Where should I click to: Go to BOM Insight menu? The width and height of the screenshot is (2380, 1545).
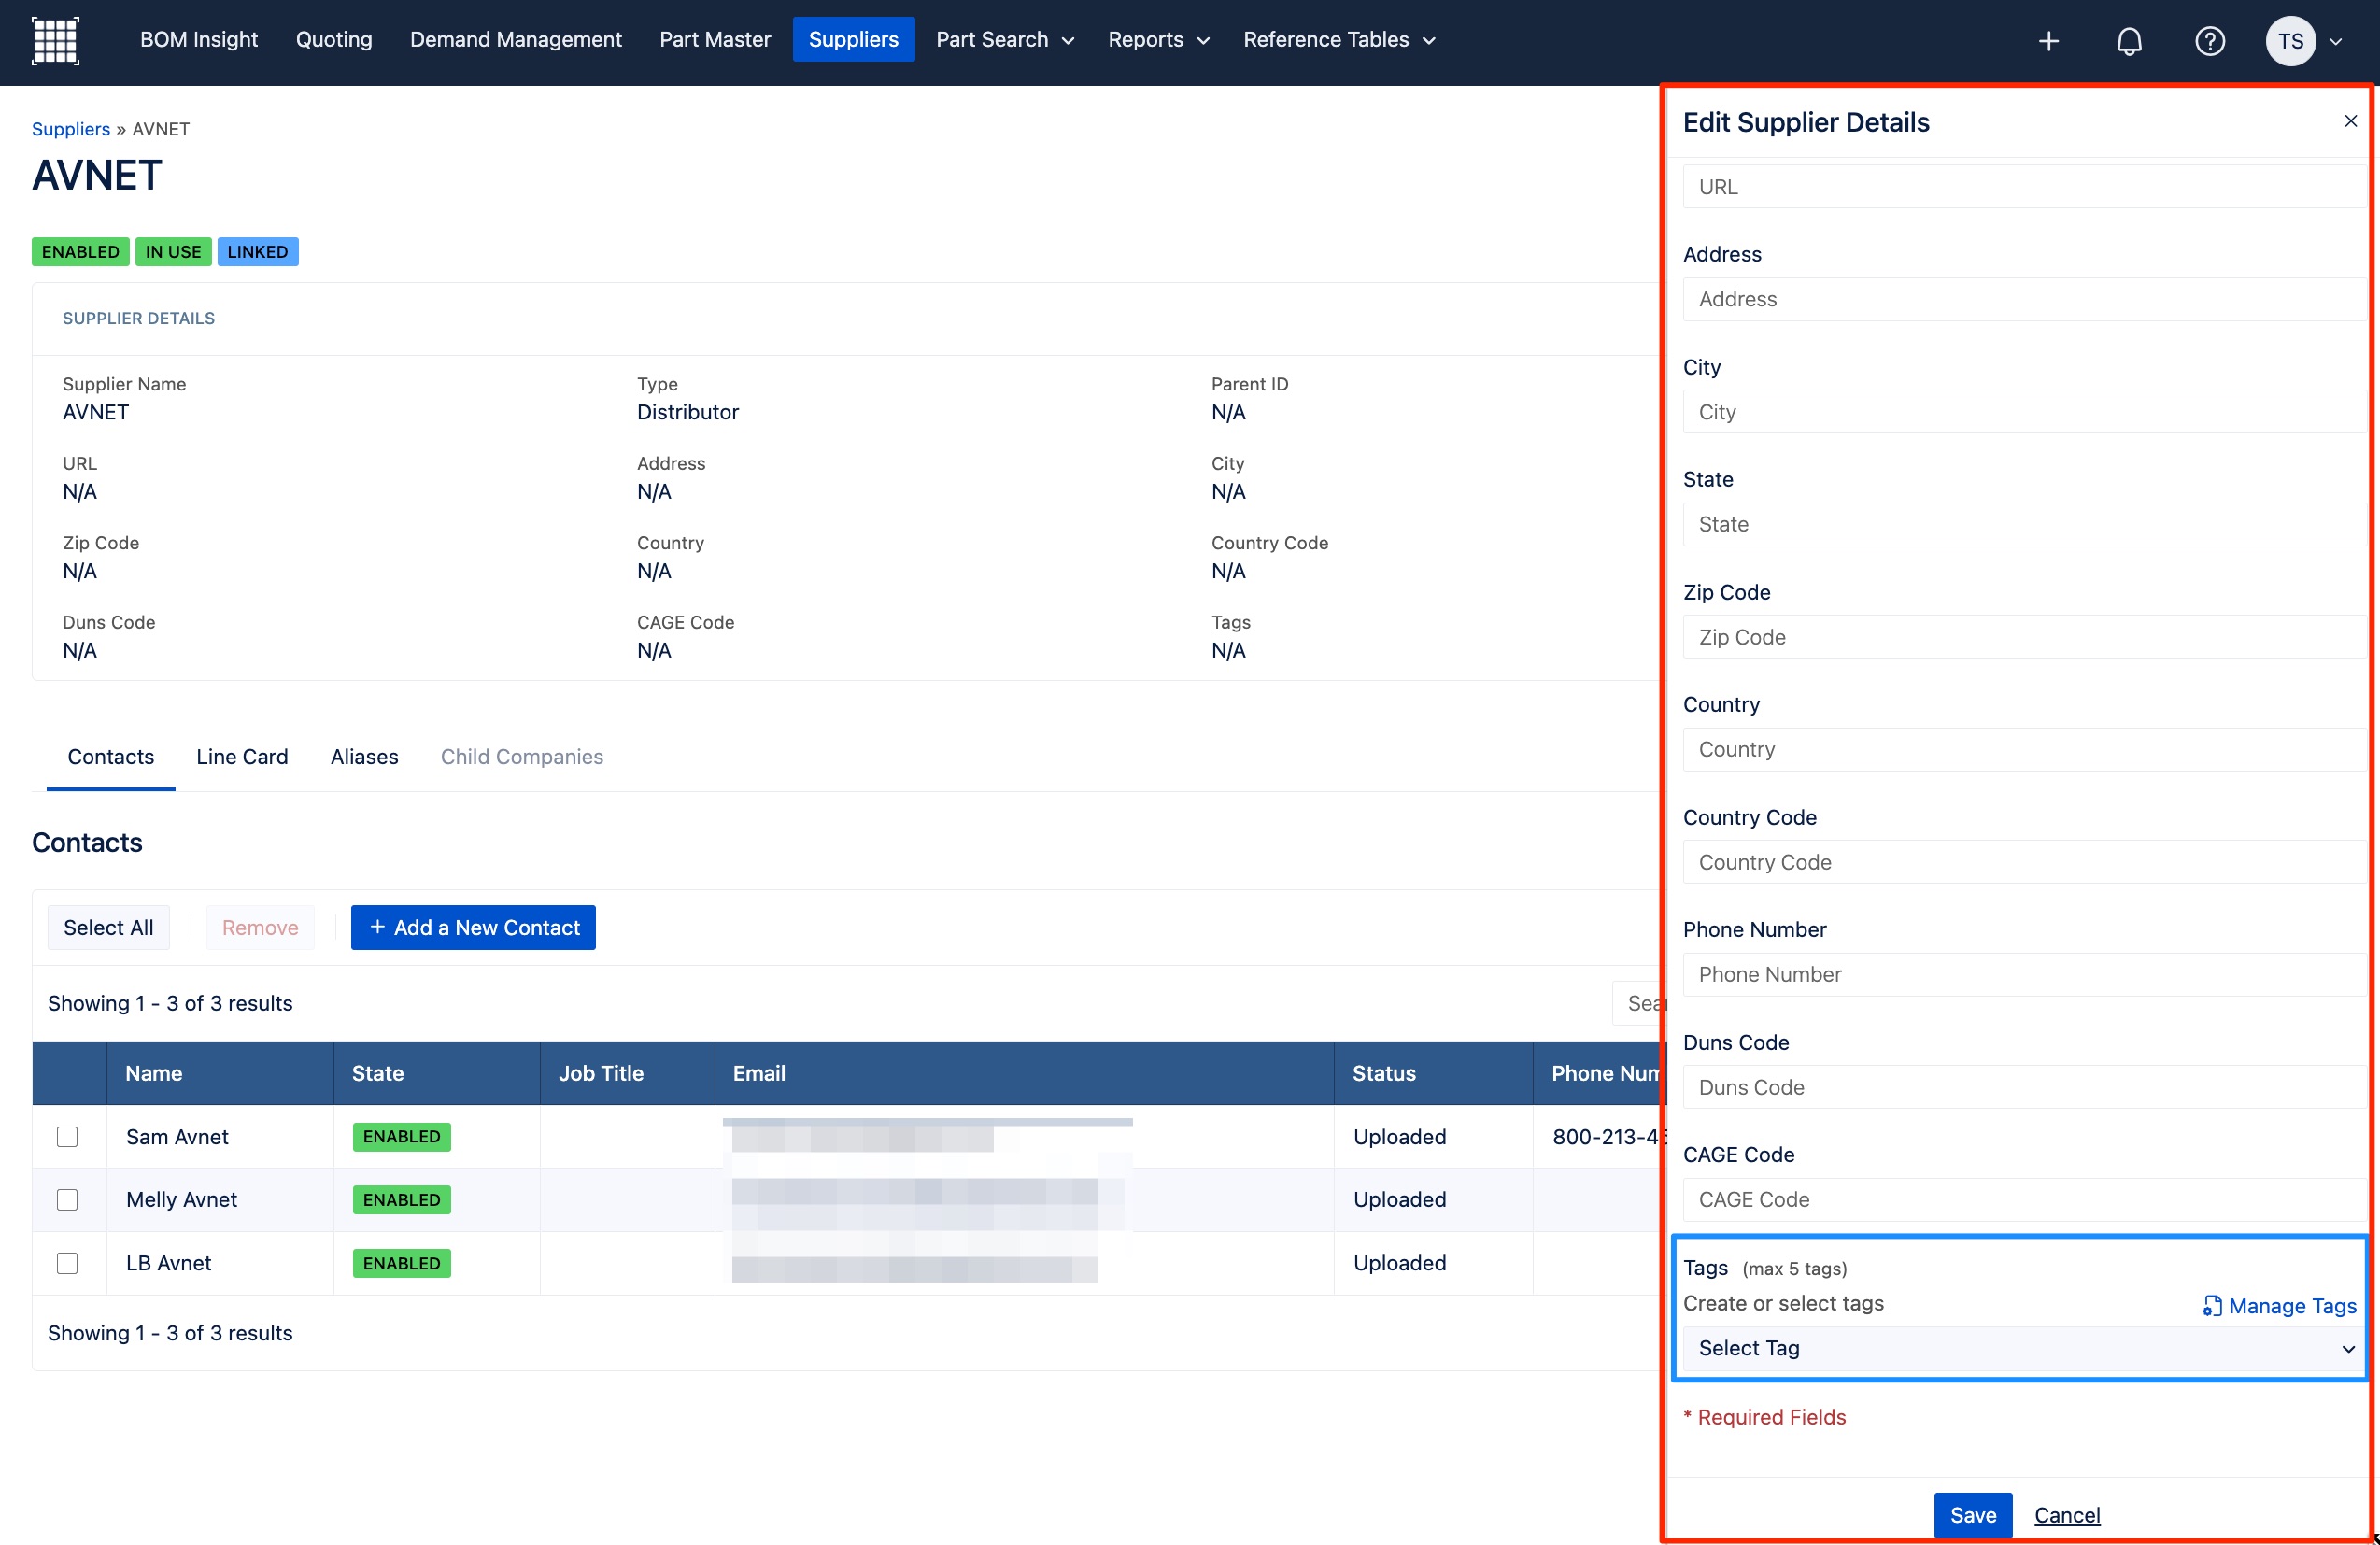click(199, 39)
